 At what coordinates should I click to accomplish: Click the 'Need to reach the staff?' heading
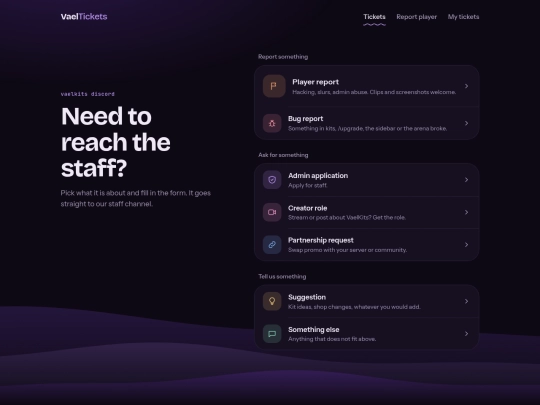click(x=116, y=142)
